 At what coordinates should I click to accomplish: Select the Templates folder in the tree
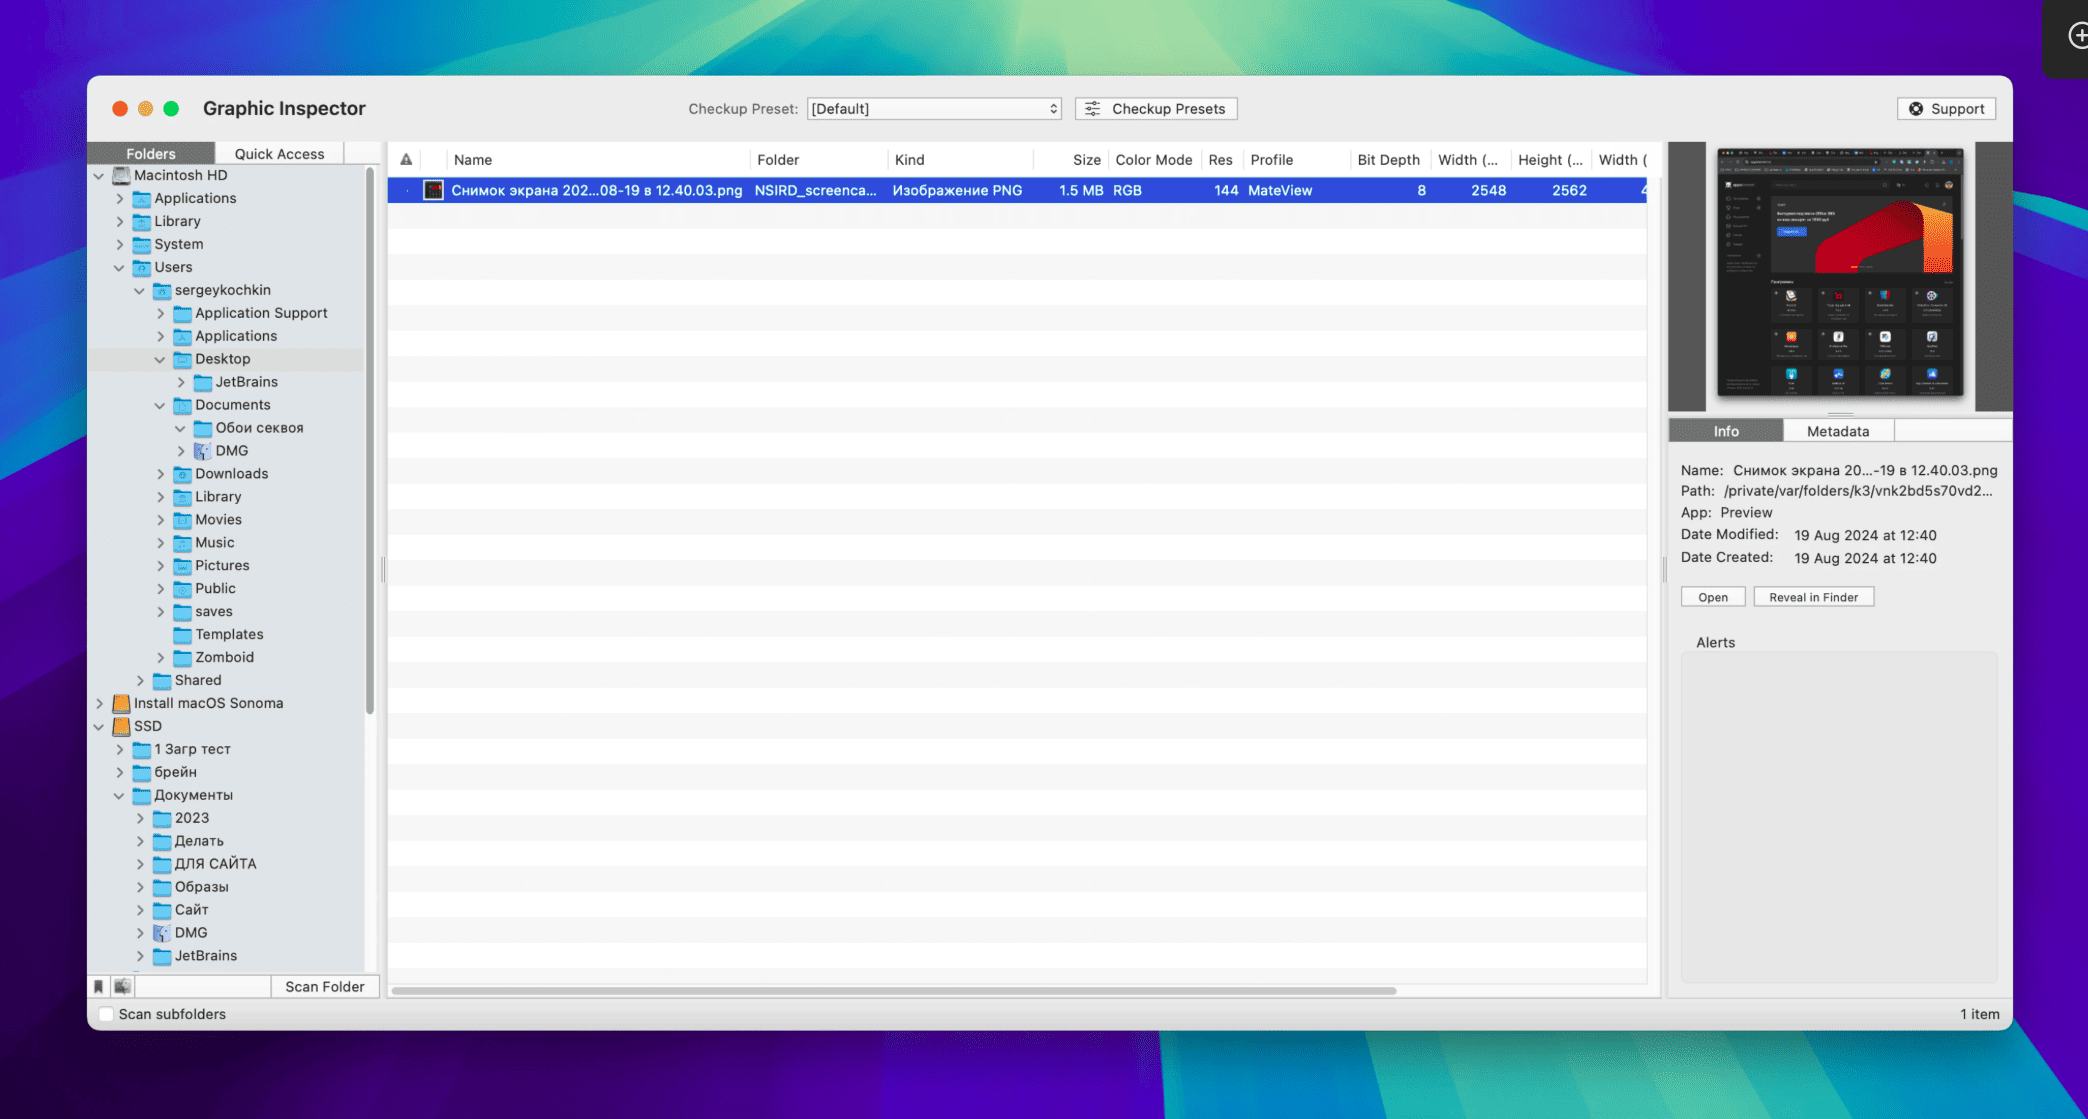click(229, 635)
